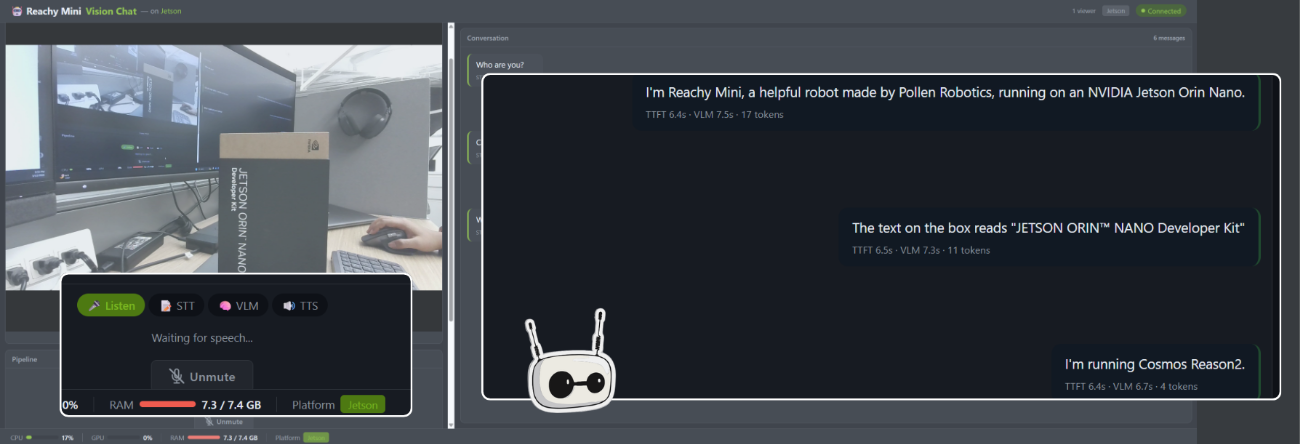Viewport: 1300px width, 444px height.
Task: Click the 'TTFT 6.4s · VLM 7.5s · 17 tokens' stats
Action: click(x=714, y=115)
